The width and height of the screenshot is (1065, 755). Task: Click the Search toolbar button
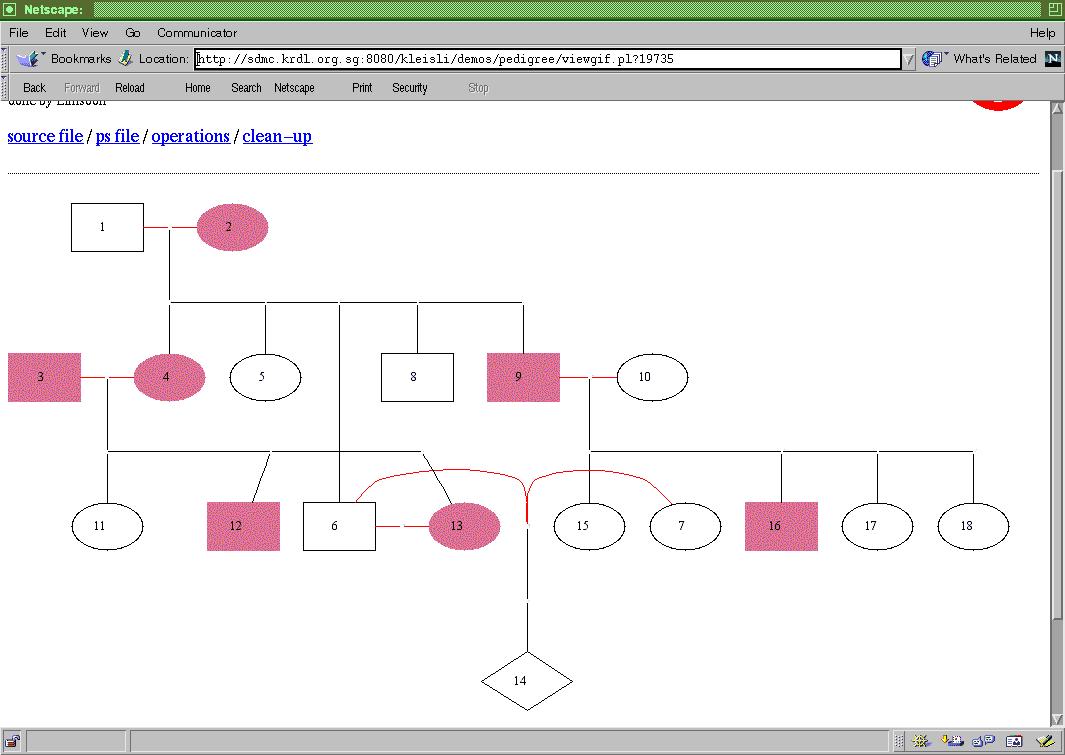[x=246, y=88]
